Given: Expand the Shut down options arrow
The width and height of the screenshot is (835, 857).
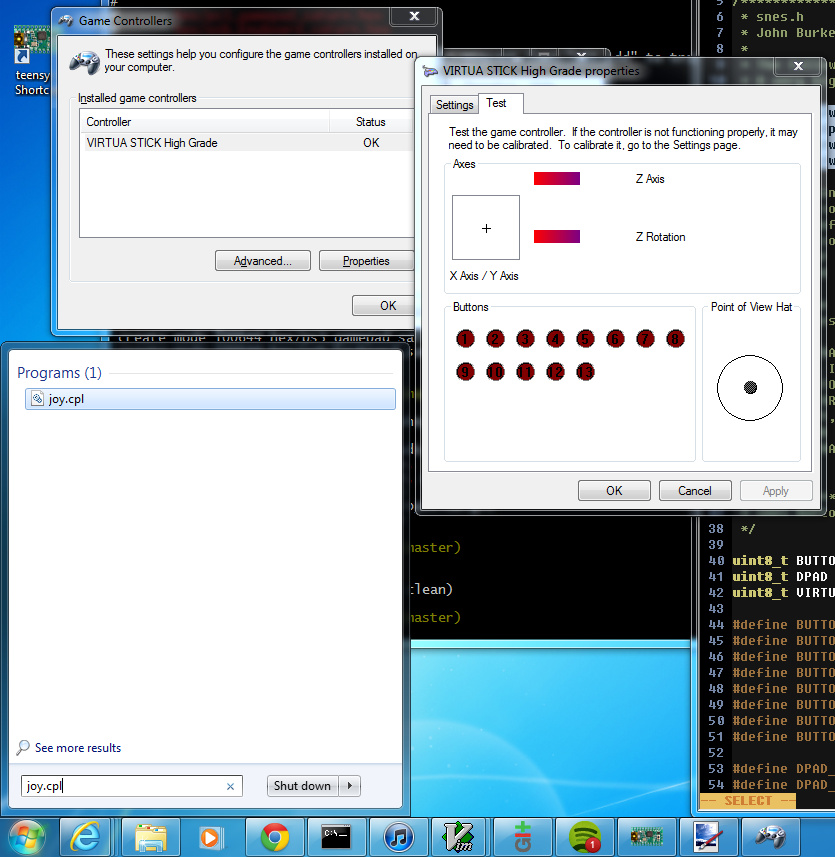Looking at the screenshot, I should click(350, 786).
